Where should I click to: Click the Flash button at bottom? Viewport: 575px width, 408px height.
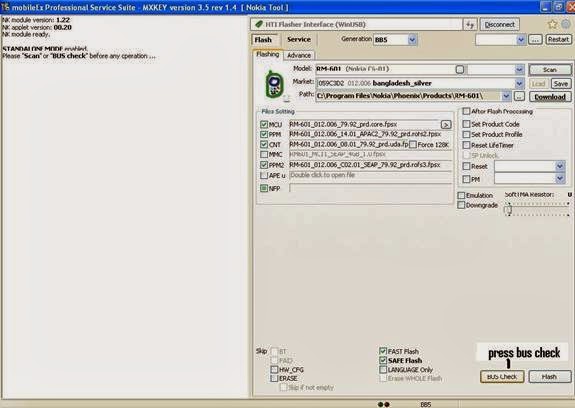(549, 377)
